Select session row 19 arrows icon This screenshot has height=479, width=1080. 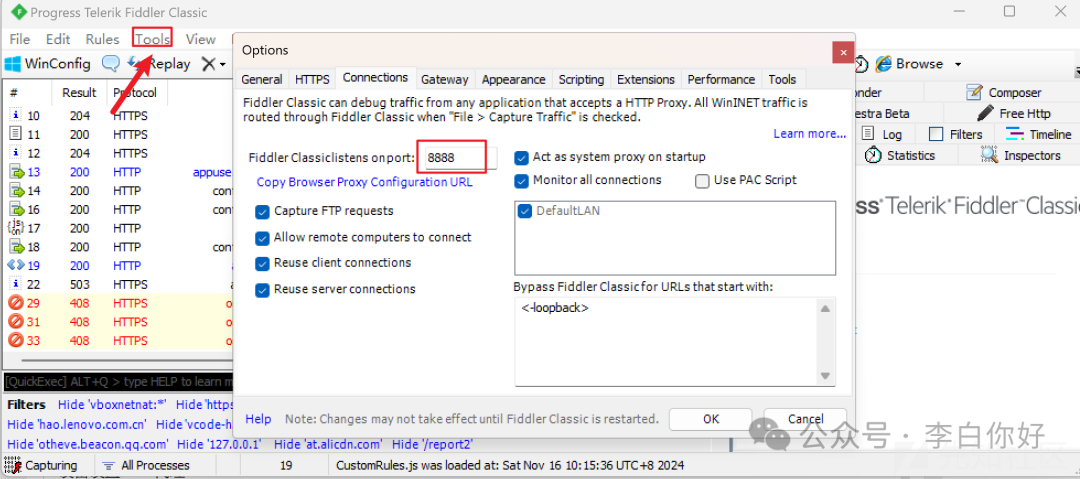(x=16, y=265)
